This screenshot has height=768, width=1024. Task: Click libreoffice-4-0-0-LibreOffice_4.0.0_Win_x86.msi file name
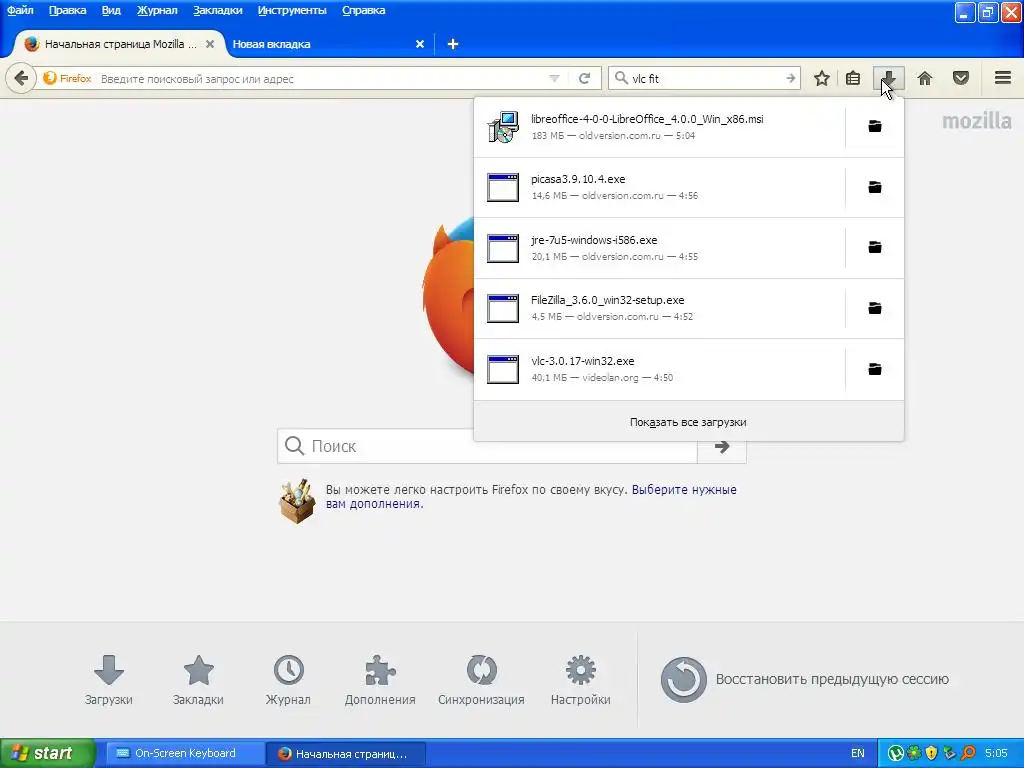pos(647,119)
